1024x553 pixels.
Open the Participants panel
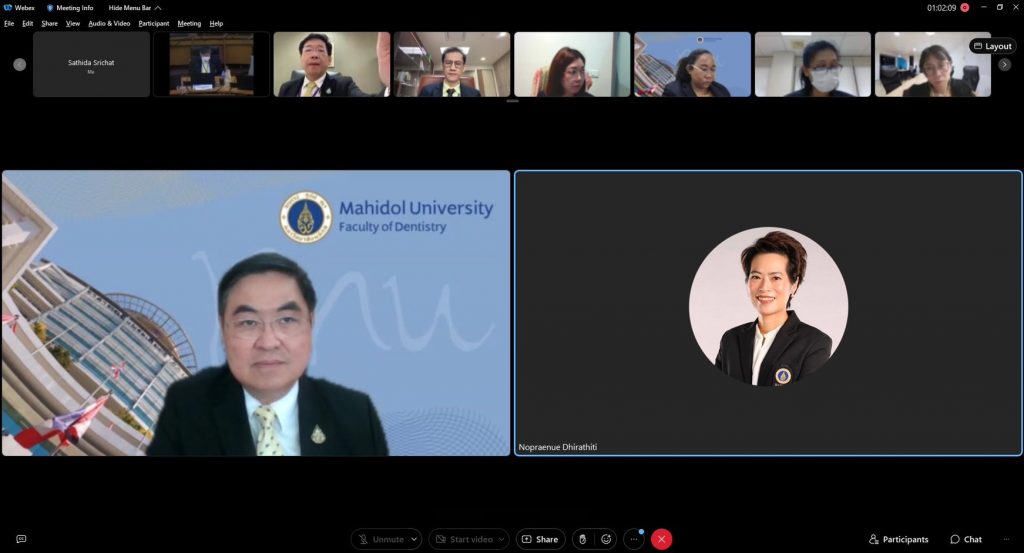pos(898,539)
